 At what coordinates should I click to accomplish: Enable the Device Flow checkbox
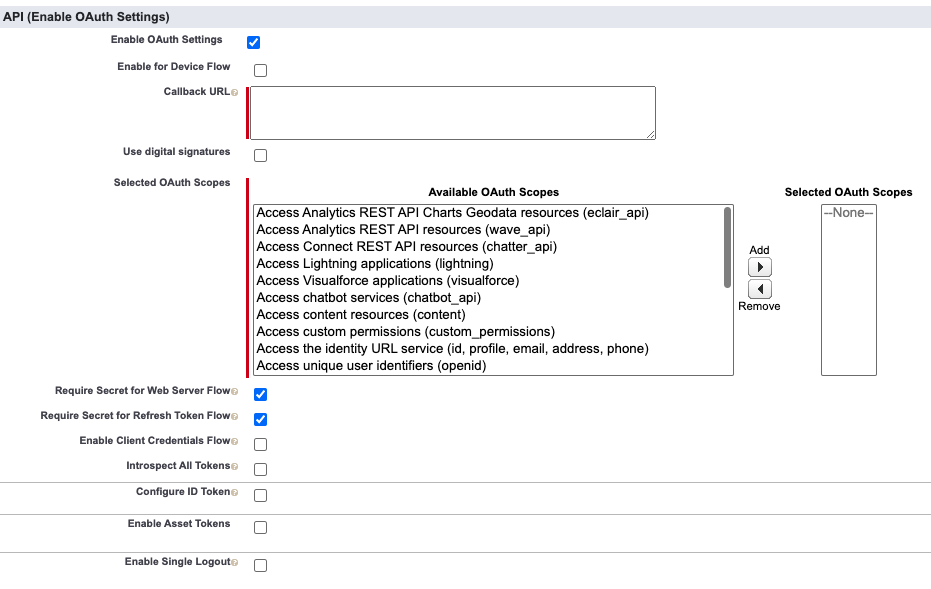pyautogui.click(x=261, y=71)
